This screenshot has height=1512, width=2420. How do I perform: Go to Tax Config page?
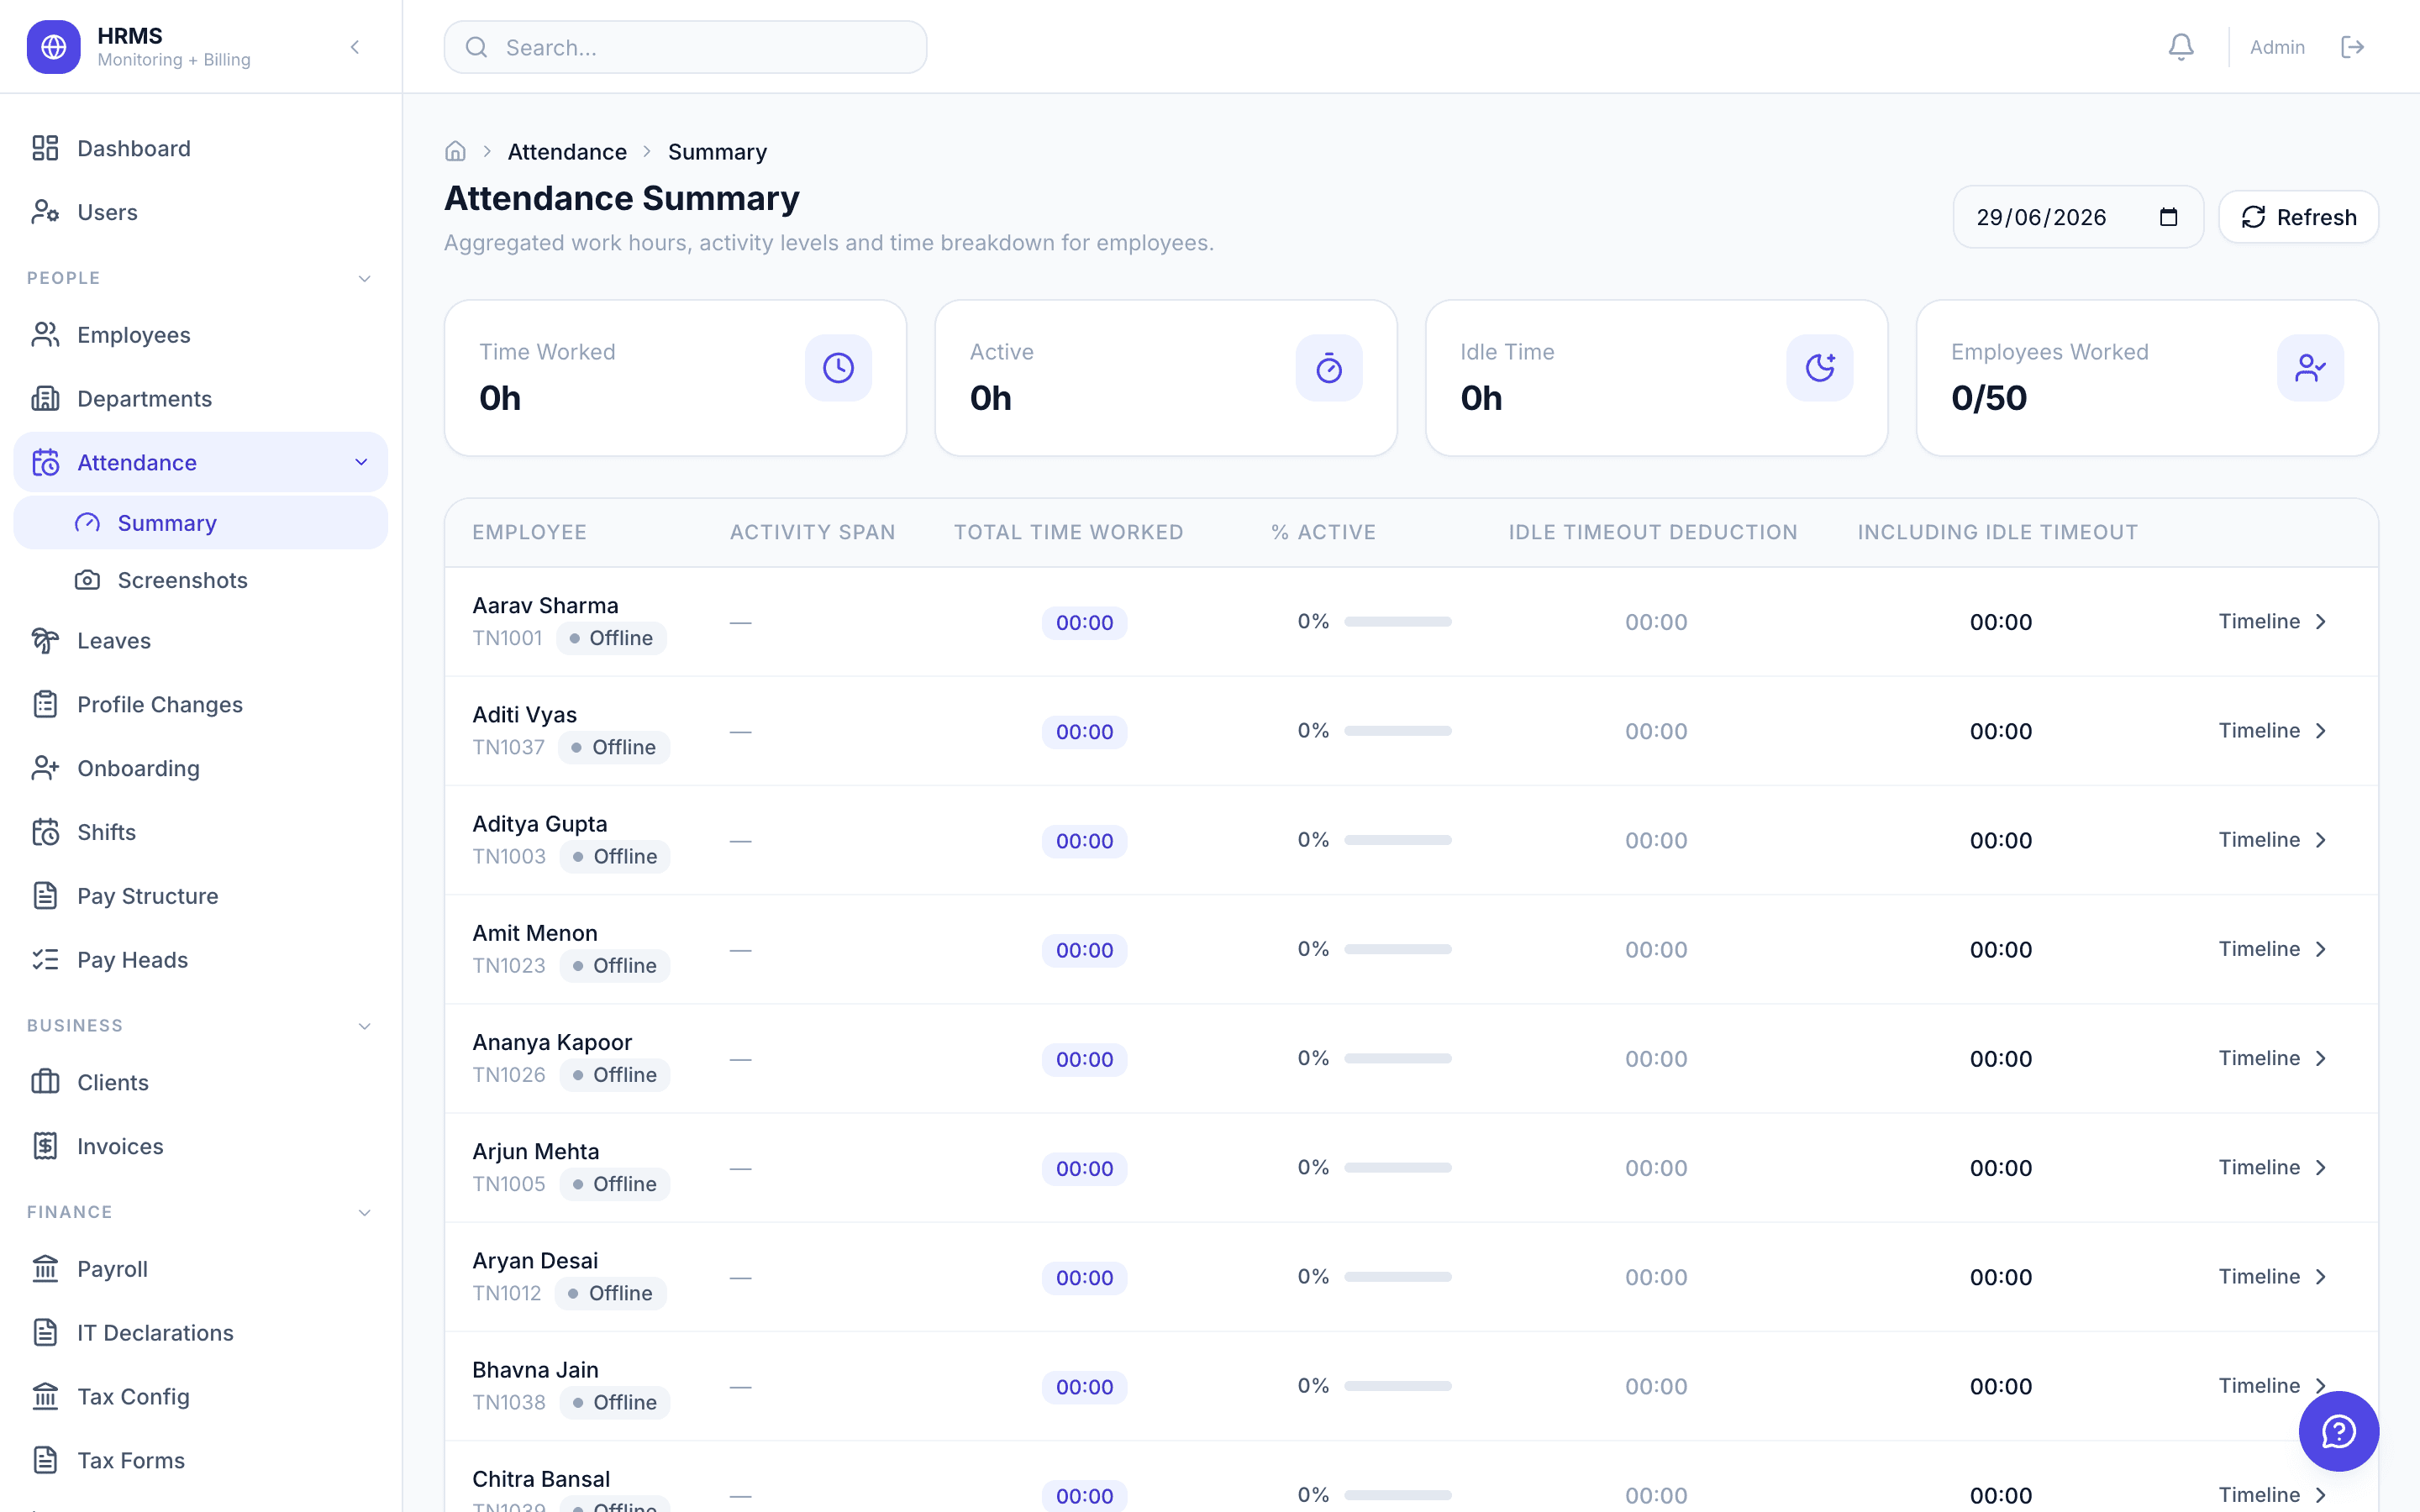(200, 1397)
